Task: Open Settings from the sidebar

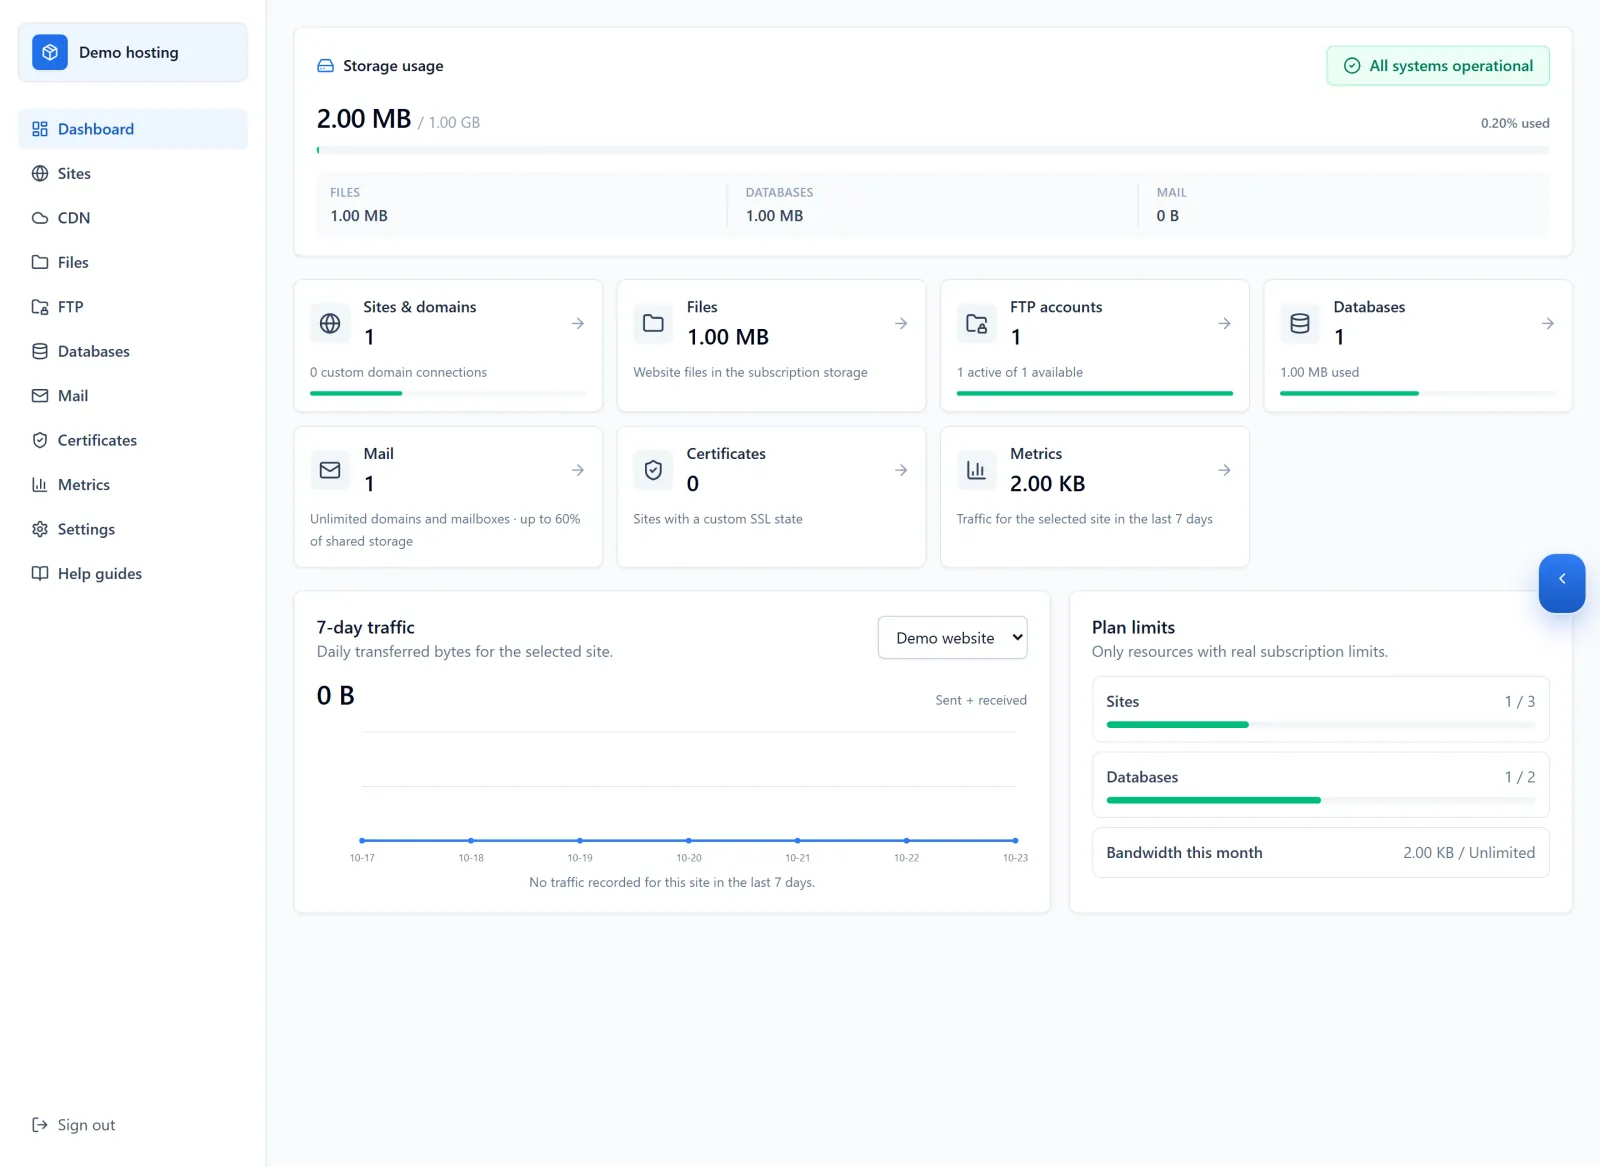Action: 133,529
